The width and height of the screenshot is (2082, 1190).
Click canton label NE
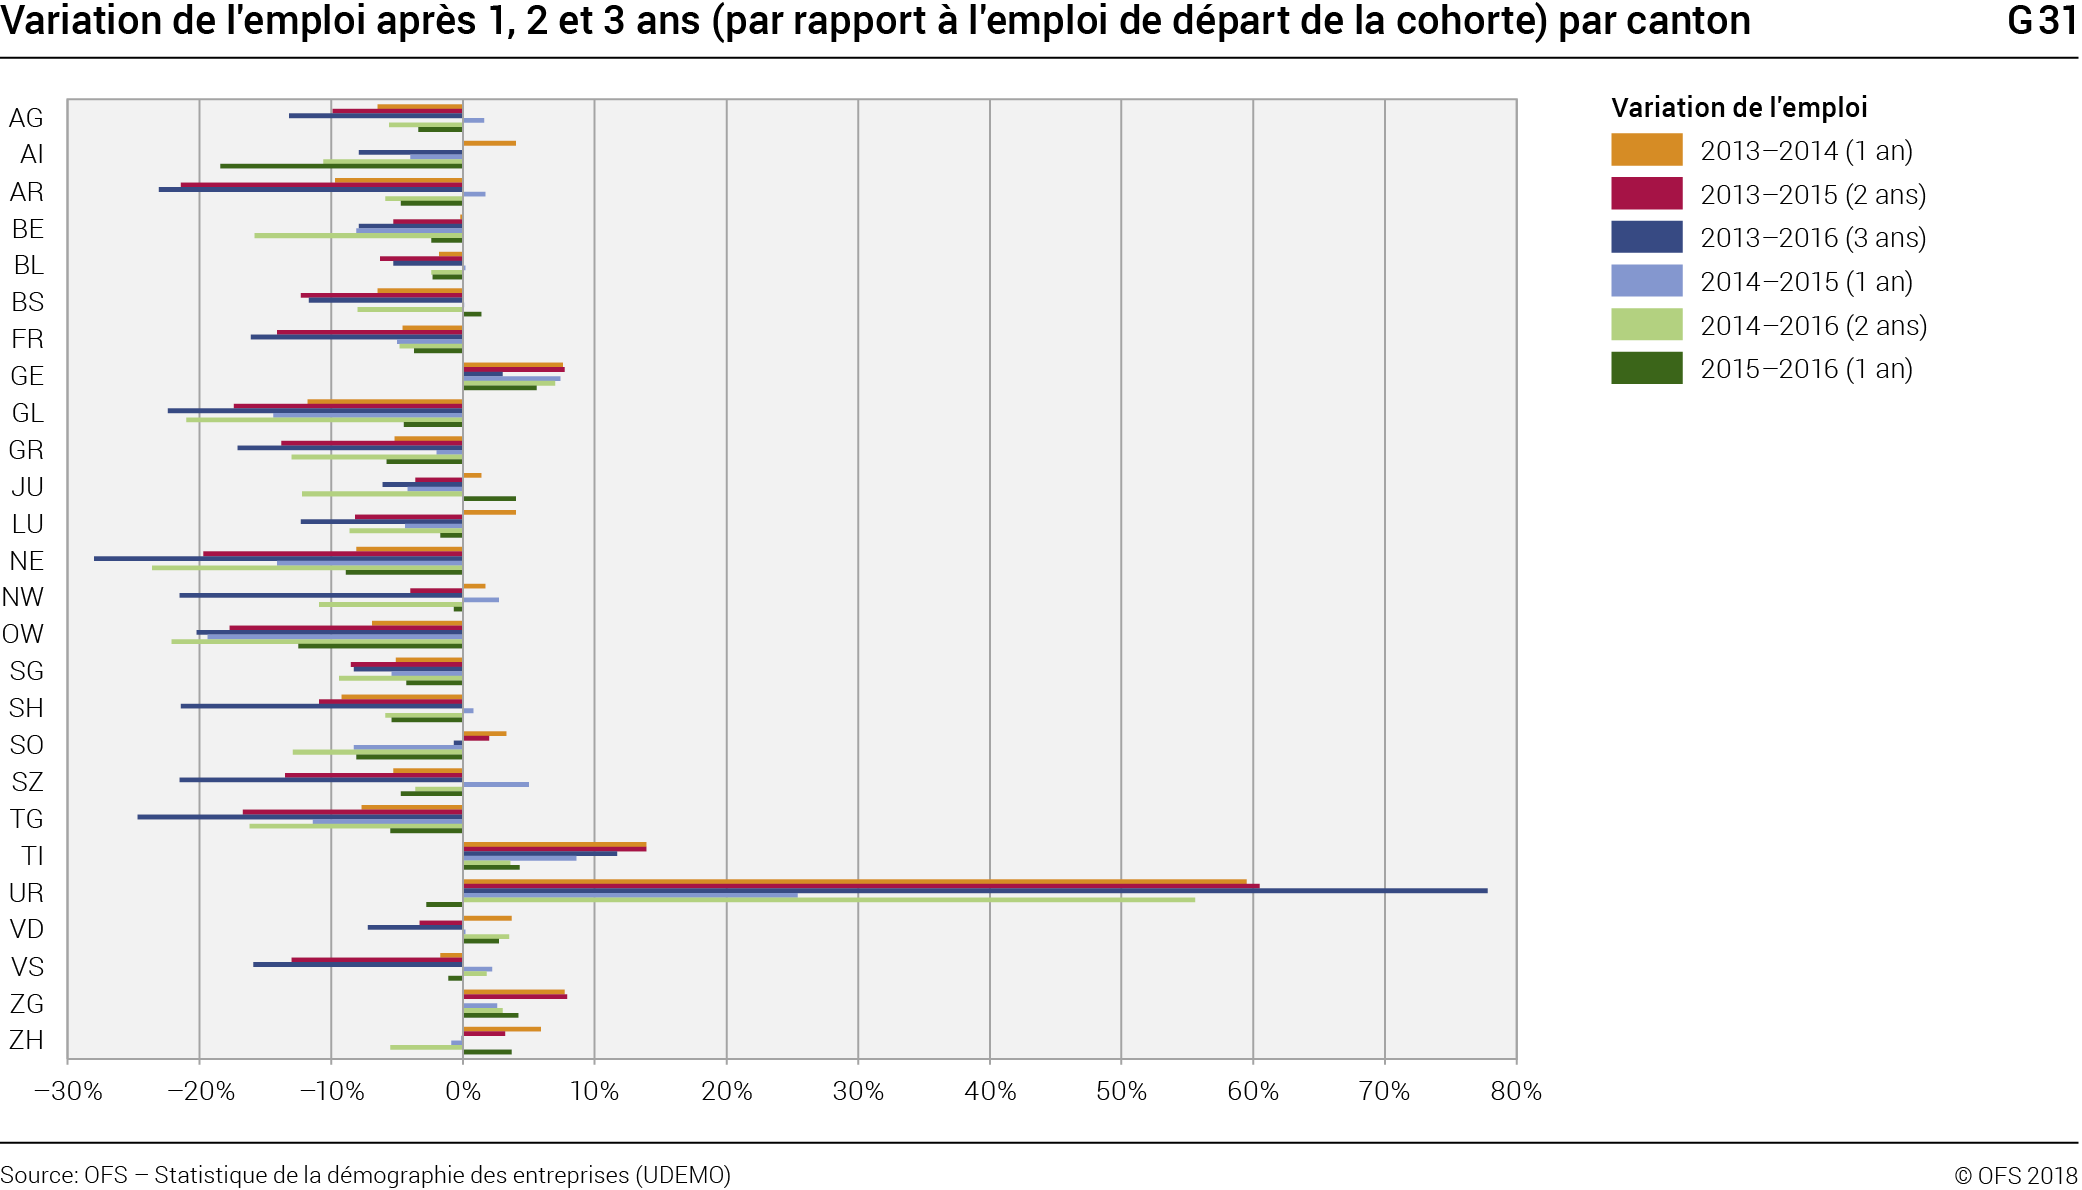pyautogui.click(x=27, y=561)
